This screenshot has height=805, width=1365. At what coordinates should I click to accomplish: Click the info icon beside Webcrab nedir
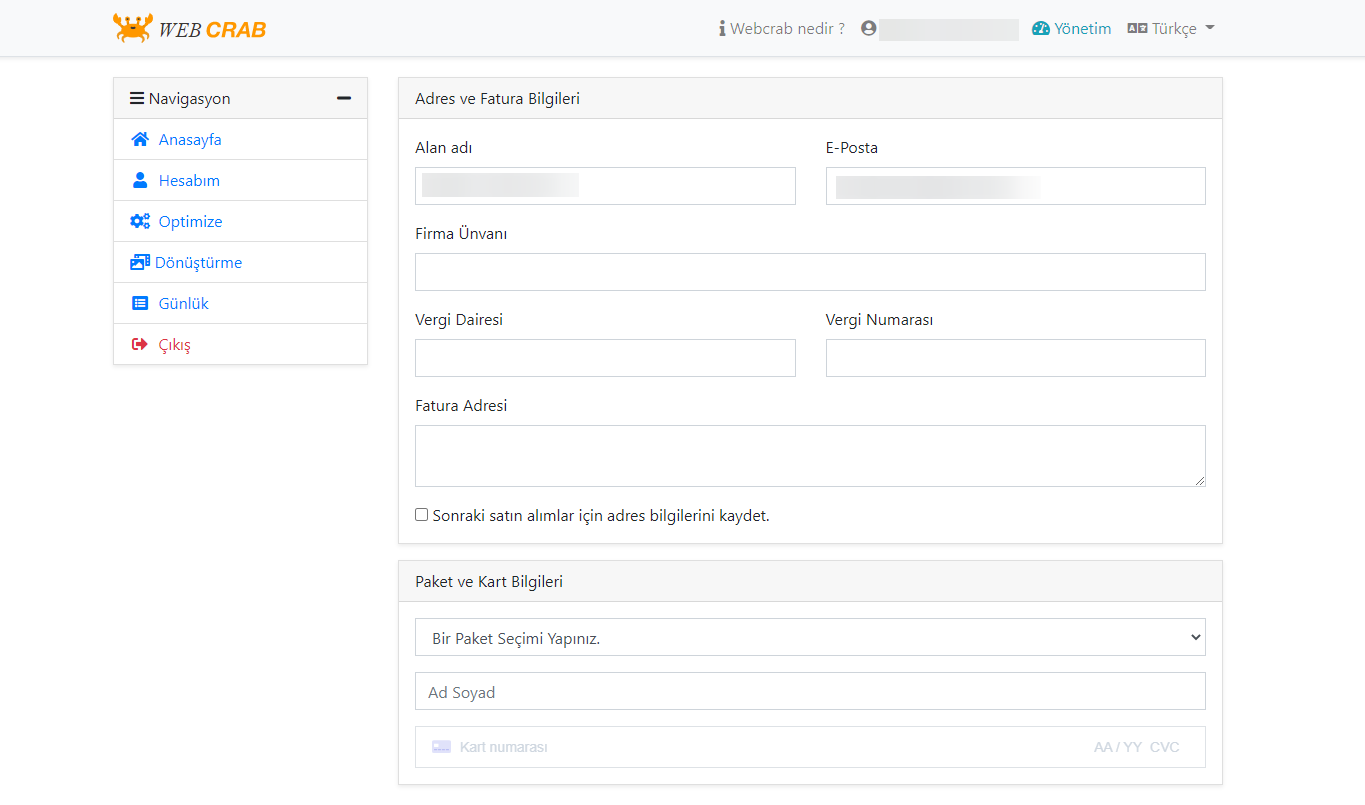(x=722, y=29)
